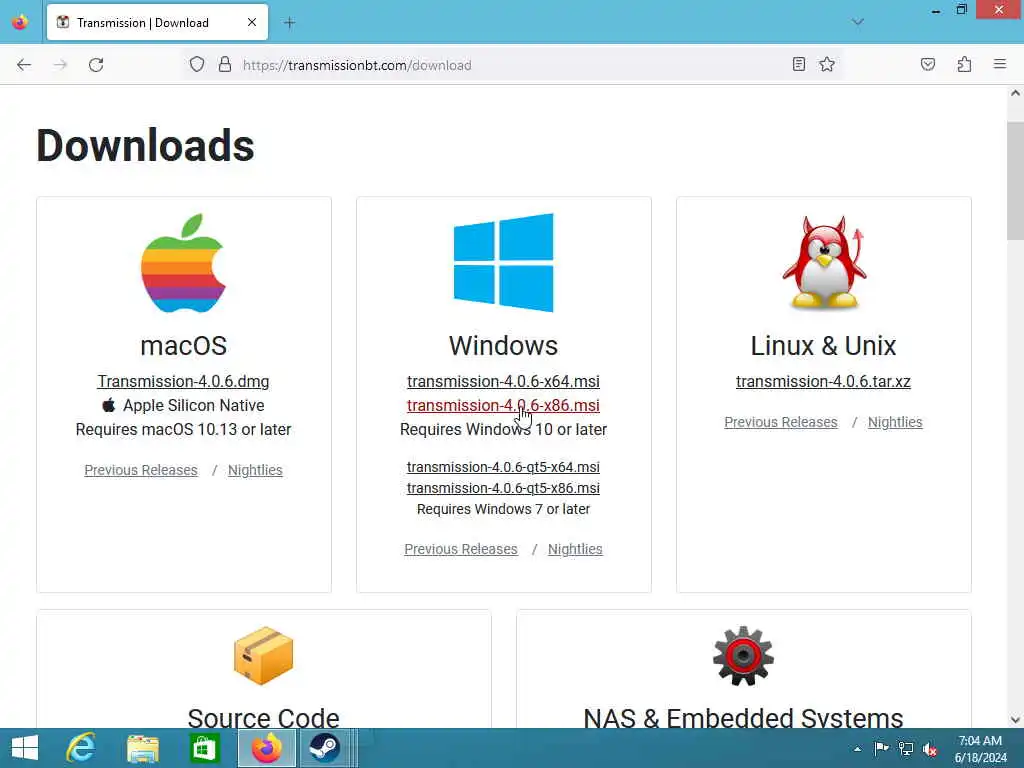Open macOS Nightlies link
The width and height of the screenshot is (1024, 768).
(255, 470)
